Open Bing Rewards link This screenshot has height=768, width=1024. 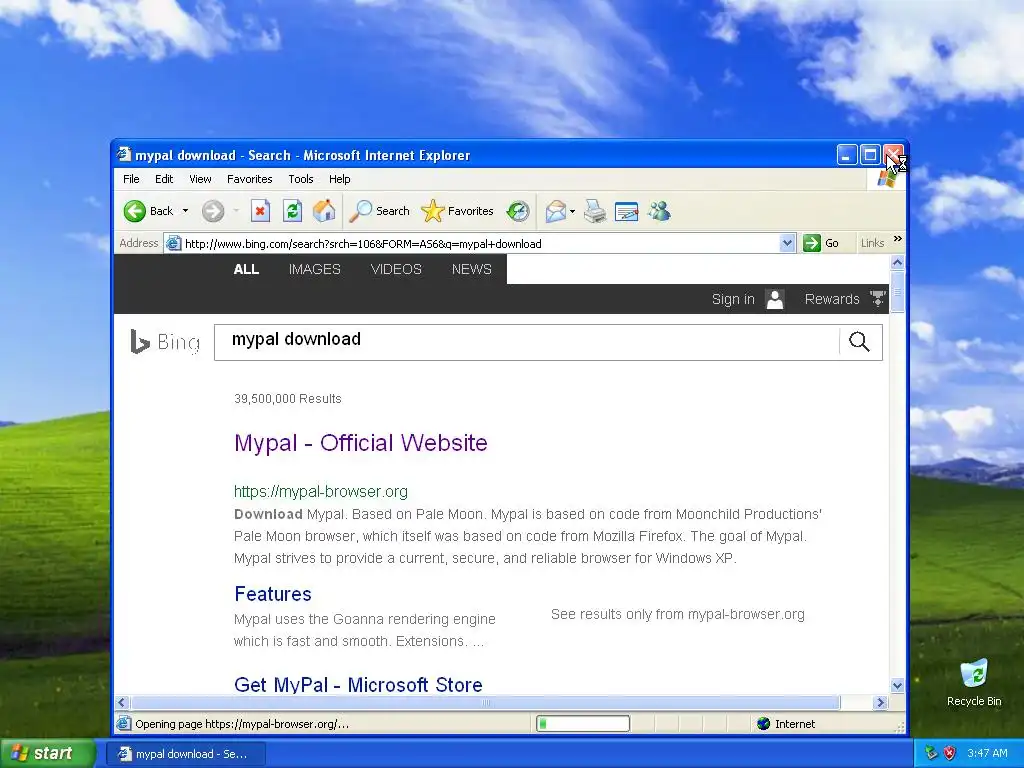pyautogui.click(x=832, y=299)
